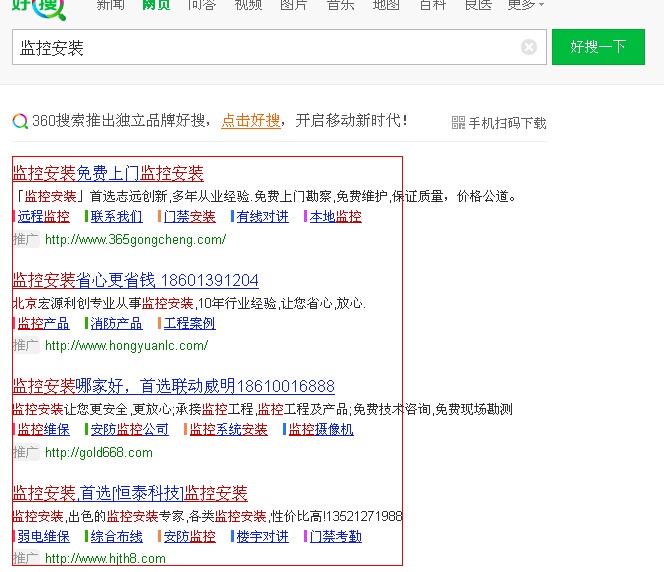Click the QR code icon for mobile download

[x=458, y=123]
